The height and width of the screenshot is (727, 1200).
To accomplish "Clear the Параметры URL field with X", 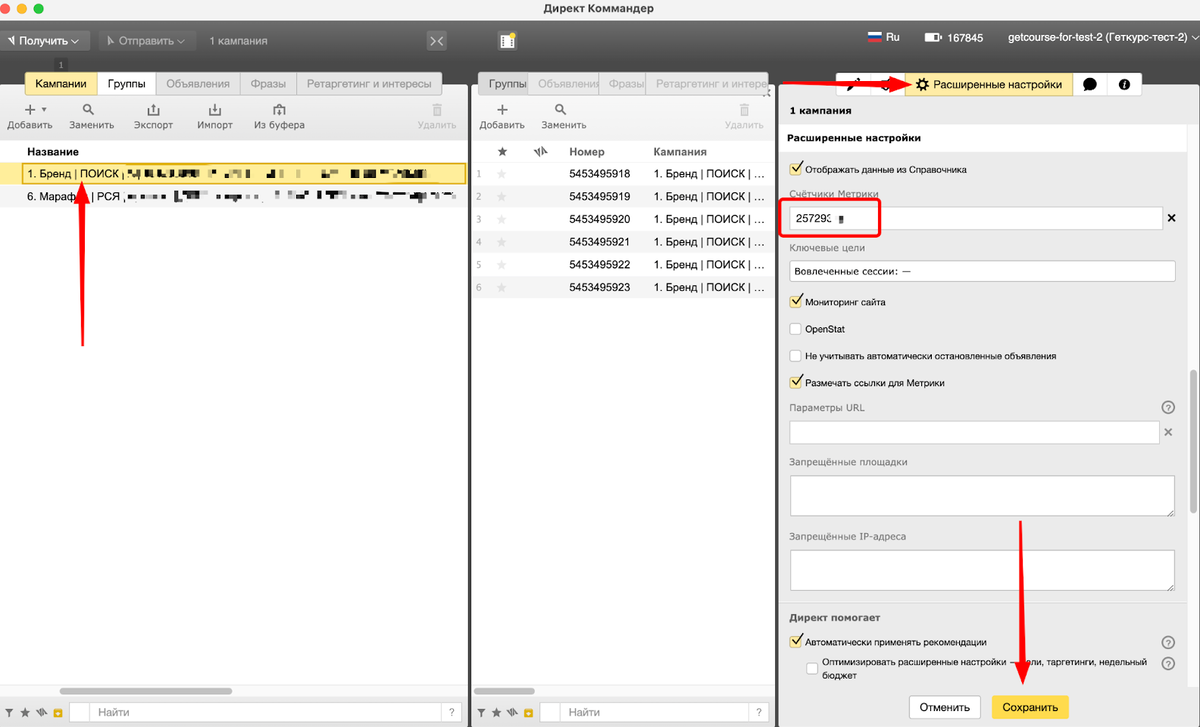I will pos(1167,432).
